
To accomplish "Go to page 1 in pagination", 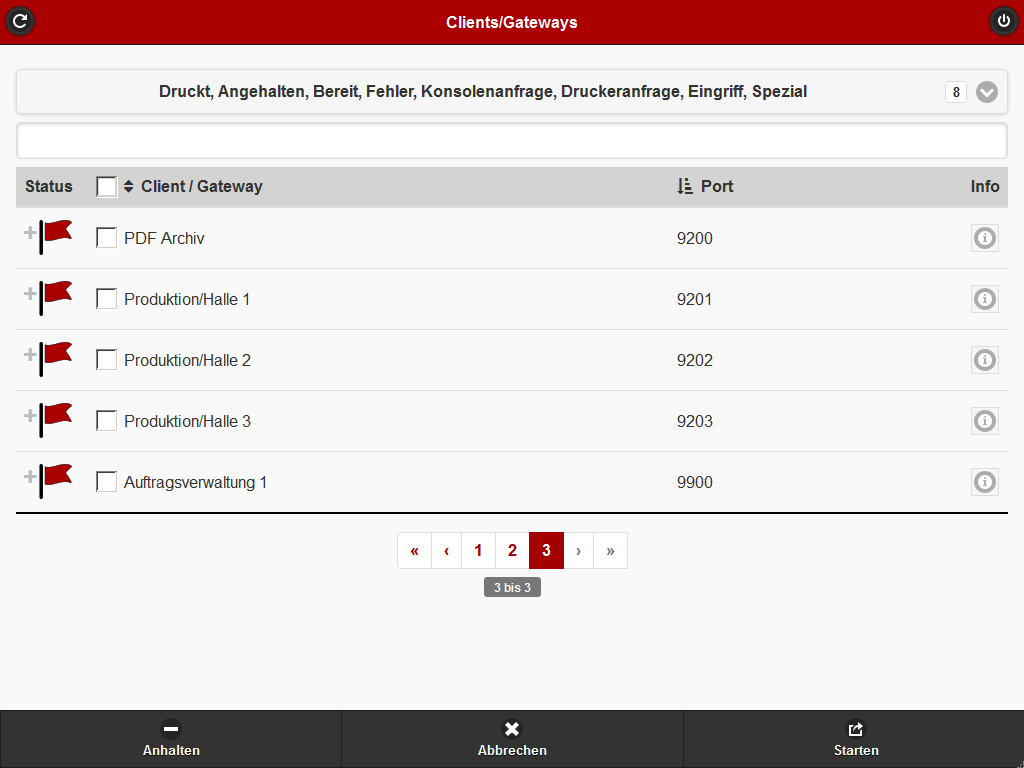I will point(478,551).
